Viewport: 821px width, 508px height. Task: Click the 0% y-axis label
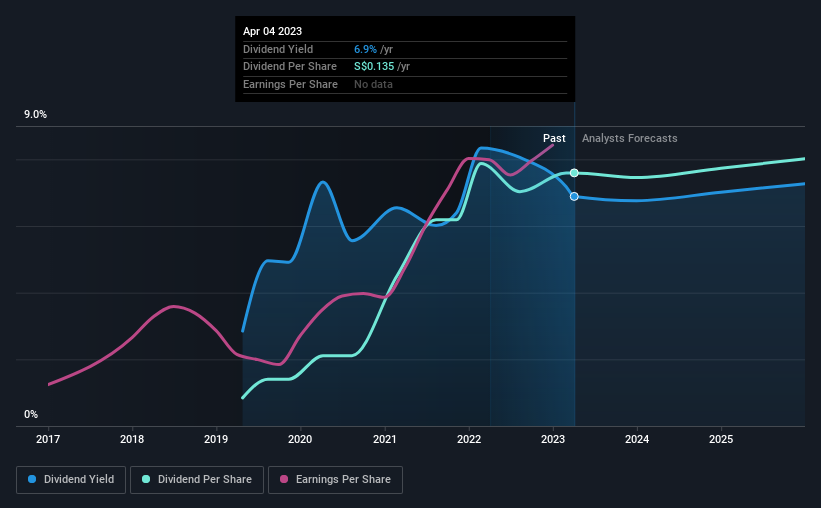coord(31,415)
